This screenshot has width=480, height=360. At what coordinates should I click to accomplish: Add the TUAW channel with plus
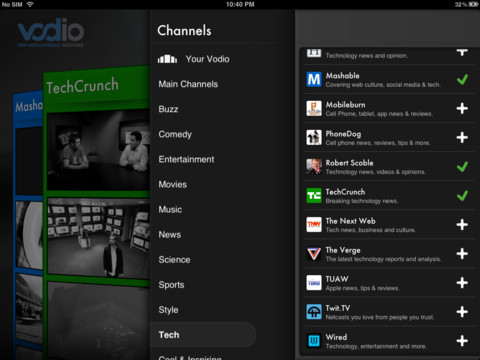coord(462,283)
